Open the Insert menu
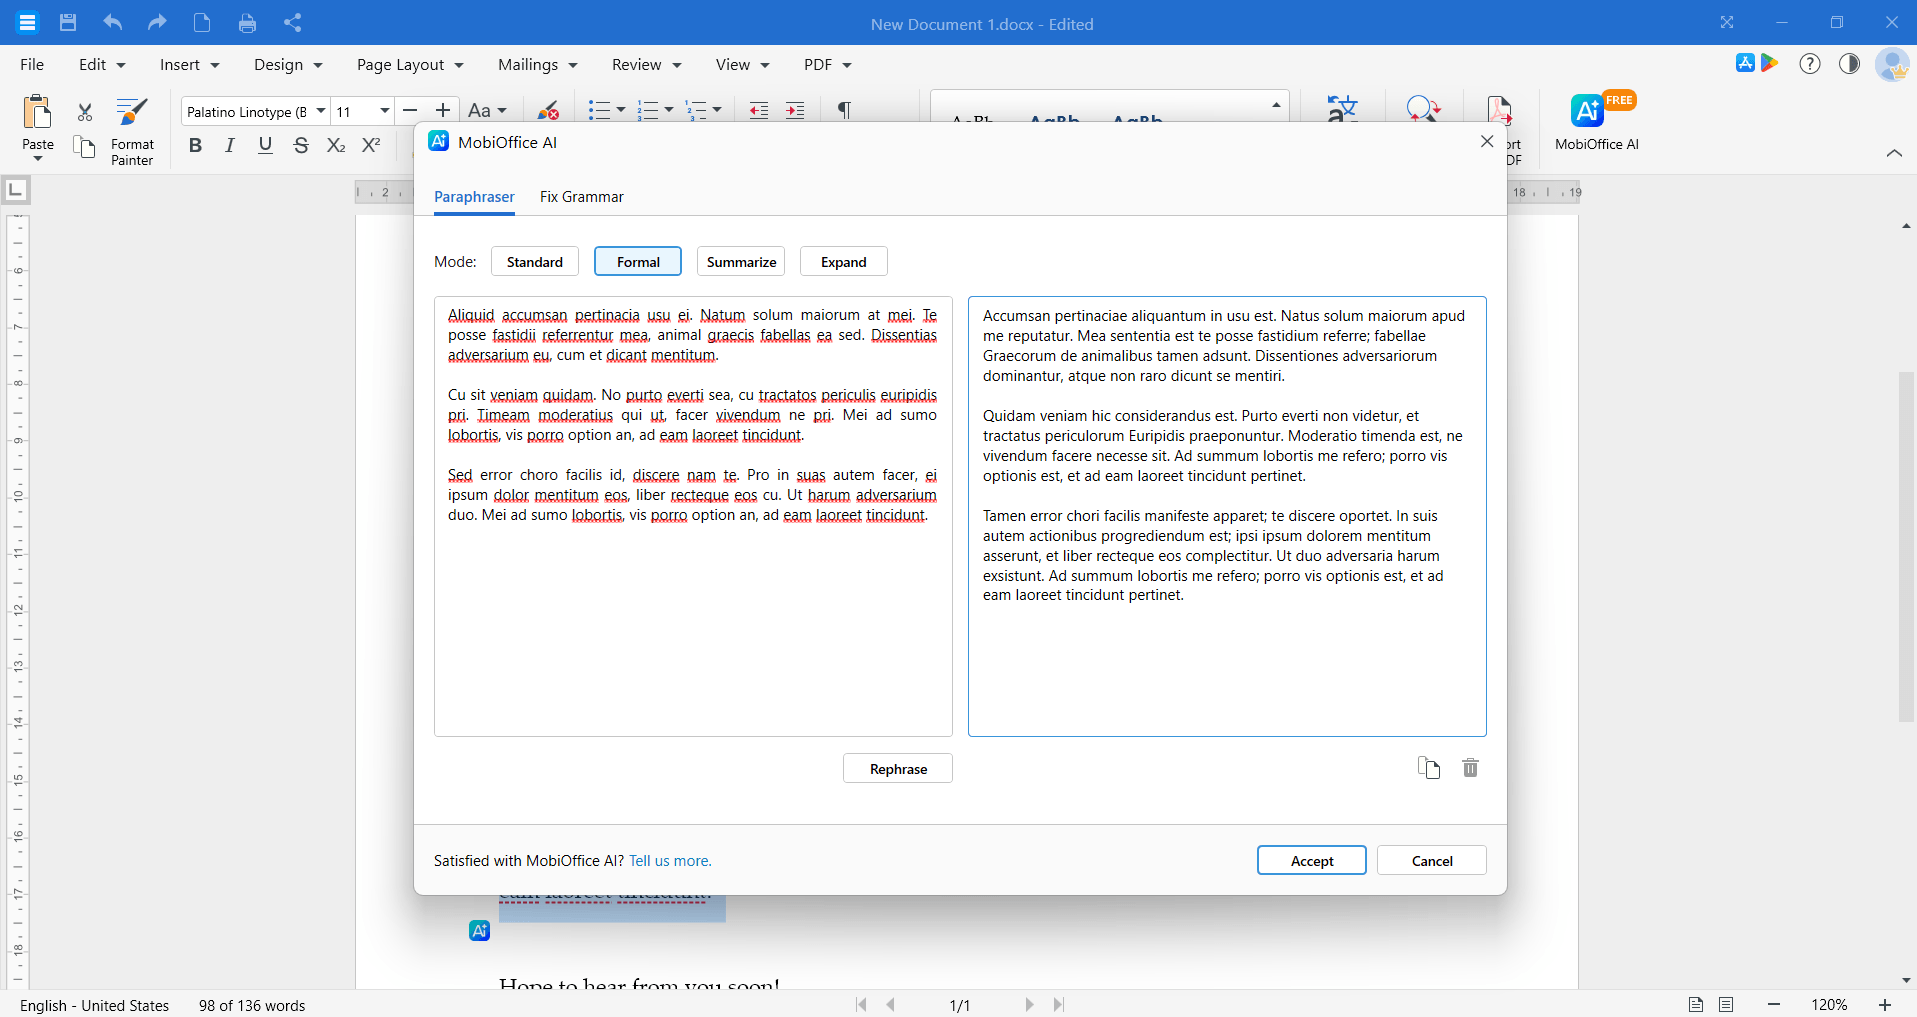The width and height of the screenshot is (1917, 1017). coord(189,64)
